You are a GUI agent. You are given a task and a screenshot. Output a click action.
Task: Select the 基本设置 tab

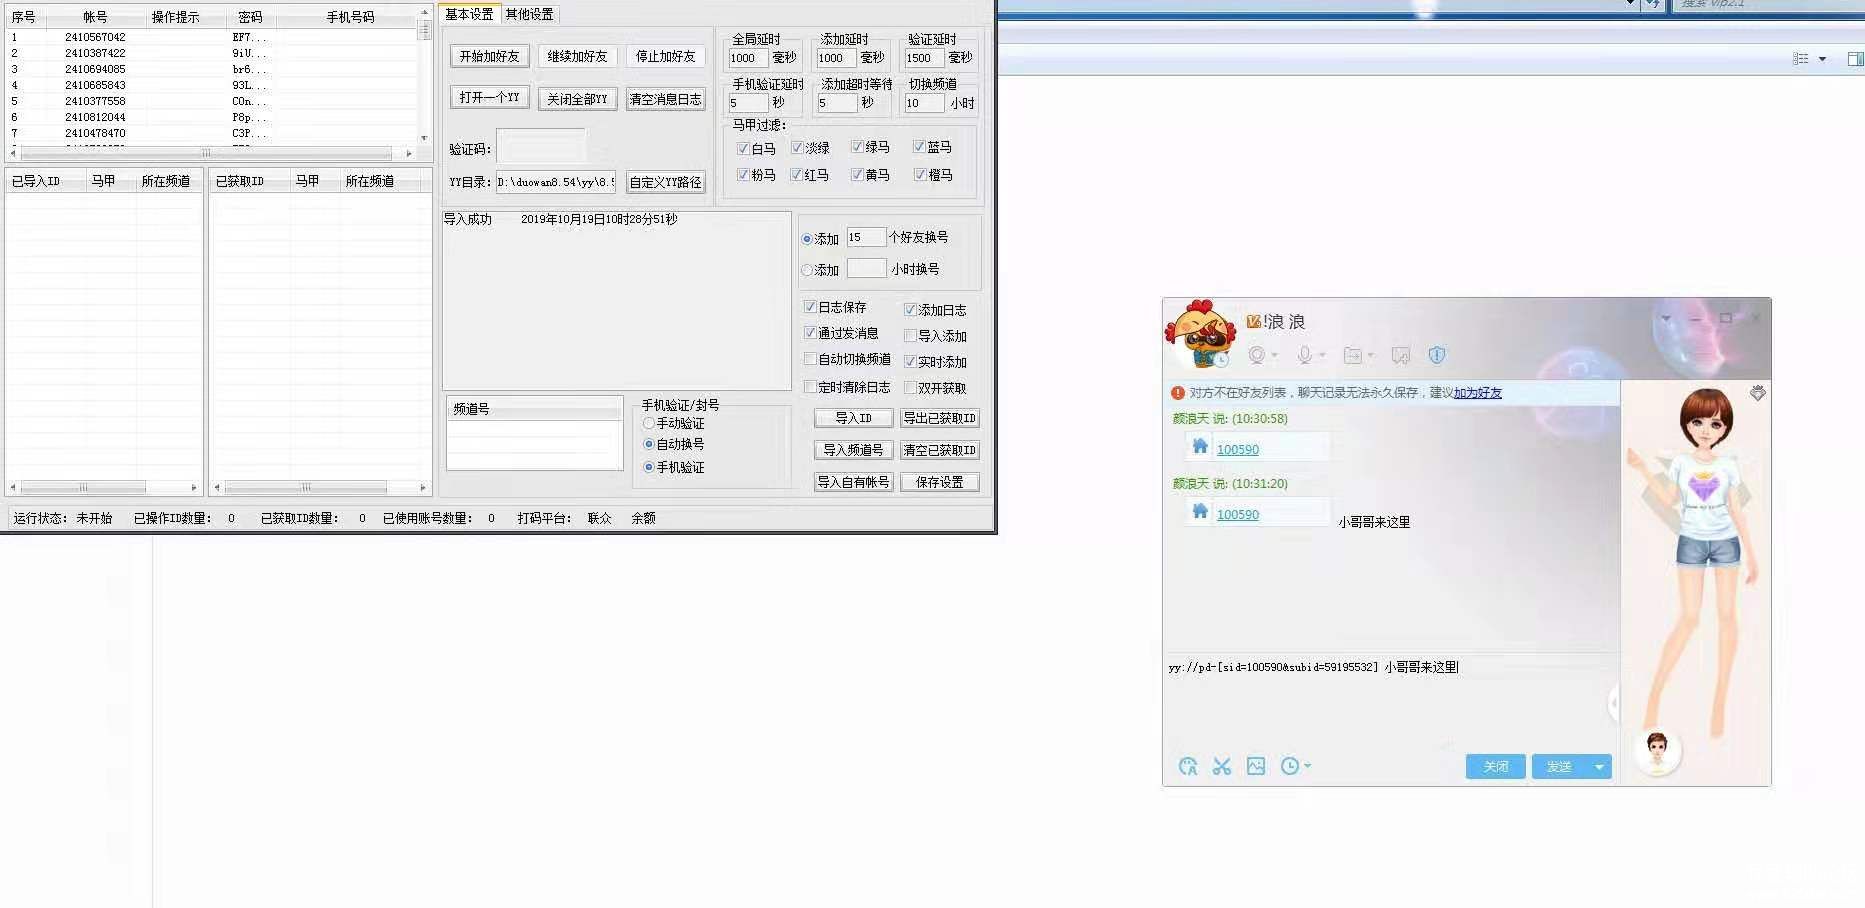469,14
